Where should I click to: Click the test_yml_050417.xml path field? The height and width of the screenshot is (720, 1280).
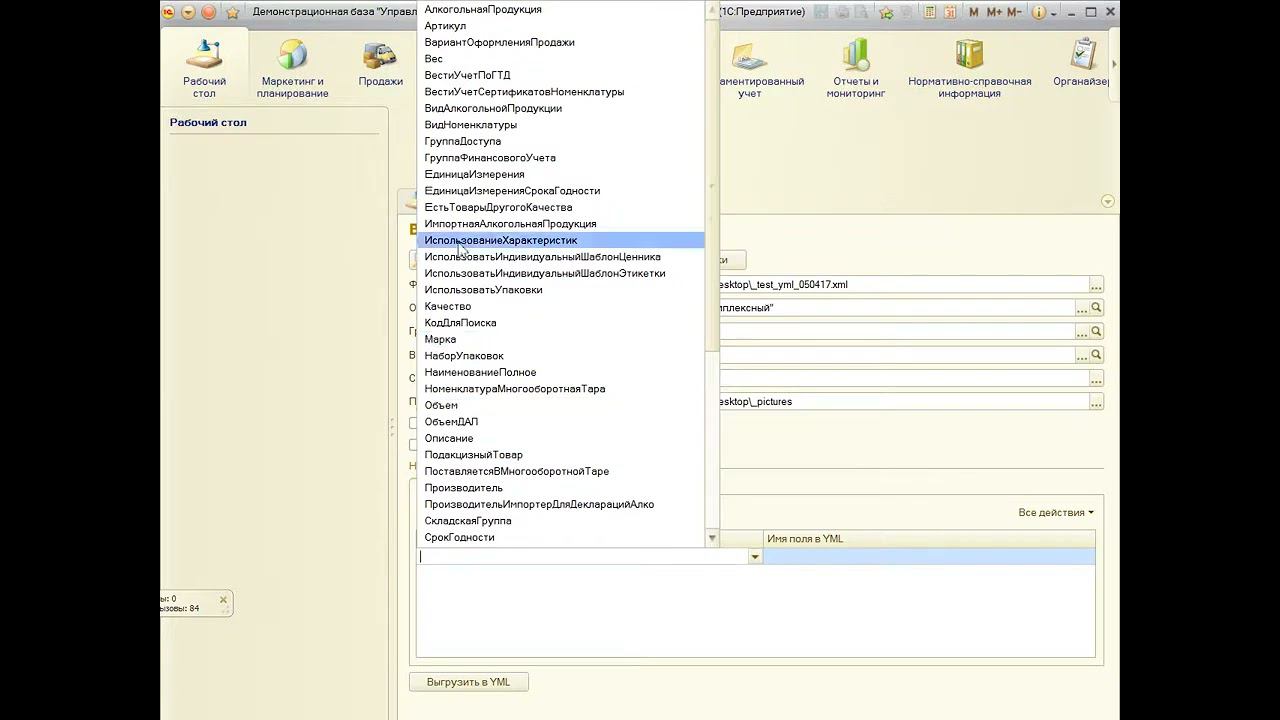point(903,285)
